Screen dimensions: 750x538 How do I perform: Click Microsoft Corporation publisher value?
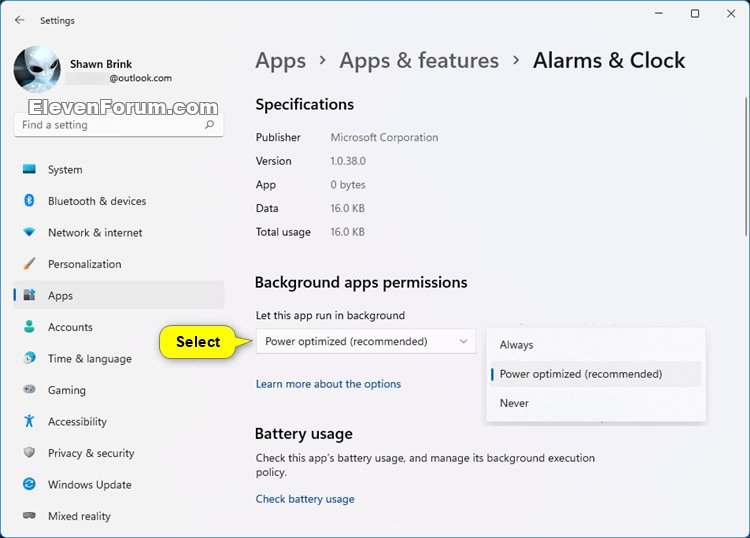pyautogui.click(x=384, y=138)
